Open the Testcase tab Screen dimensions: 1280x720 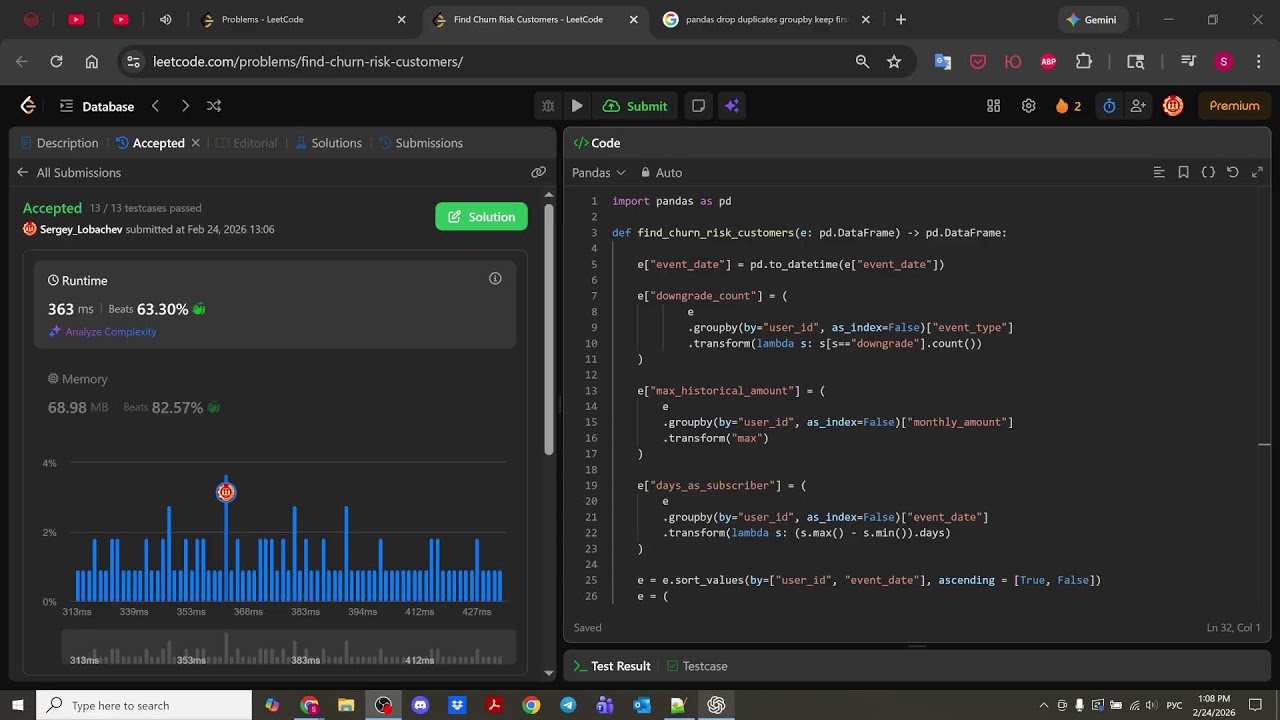click(697, 666)
